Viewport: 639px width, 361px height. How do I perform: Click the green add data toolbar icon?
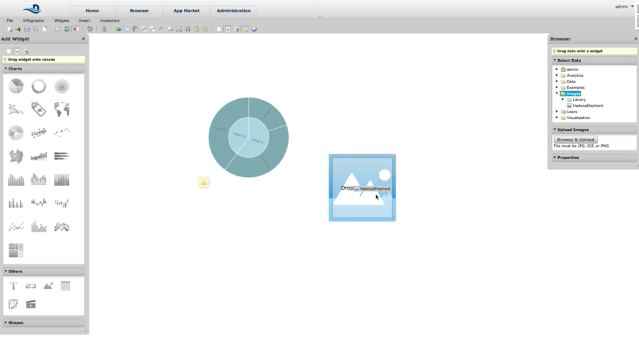118,29
